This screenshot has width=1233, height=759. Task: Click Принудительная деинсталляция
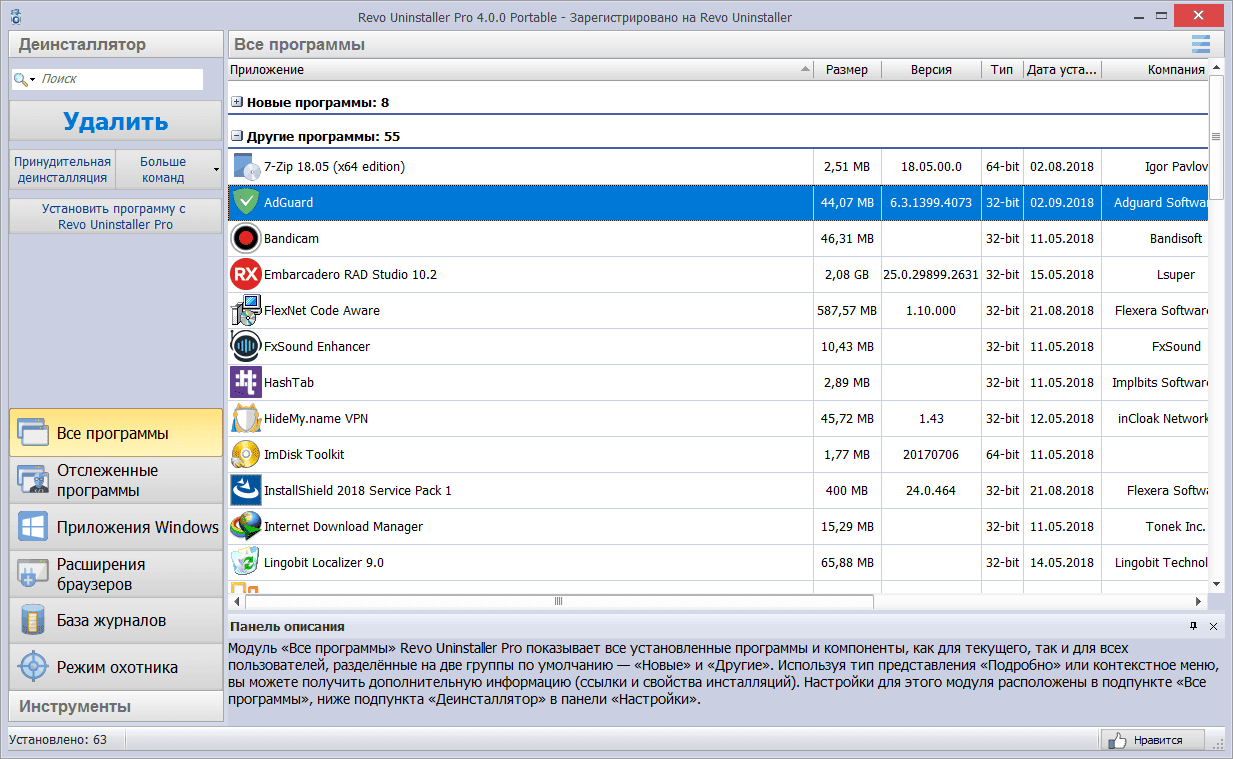click(x=60, y=167)
